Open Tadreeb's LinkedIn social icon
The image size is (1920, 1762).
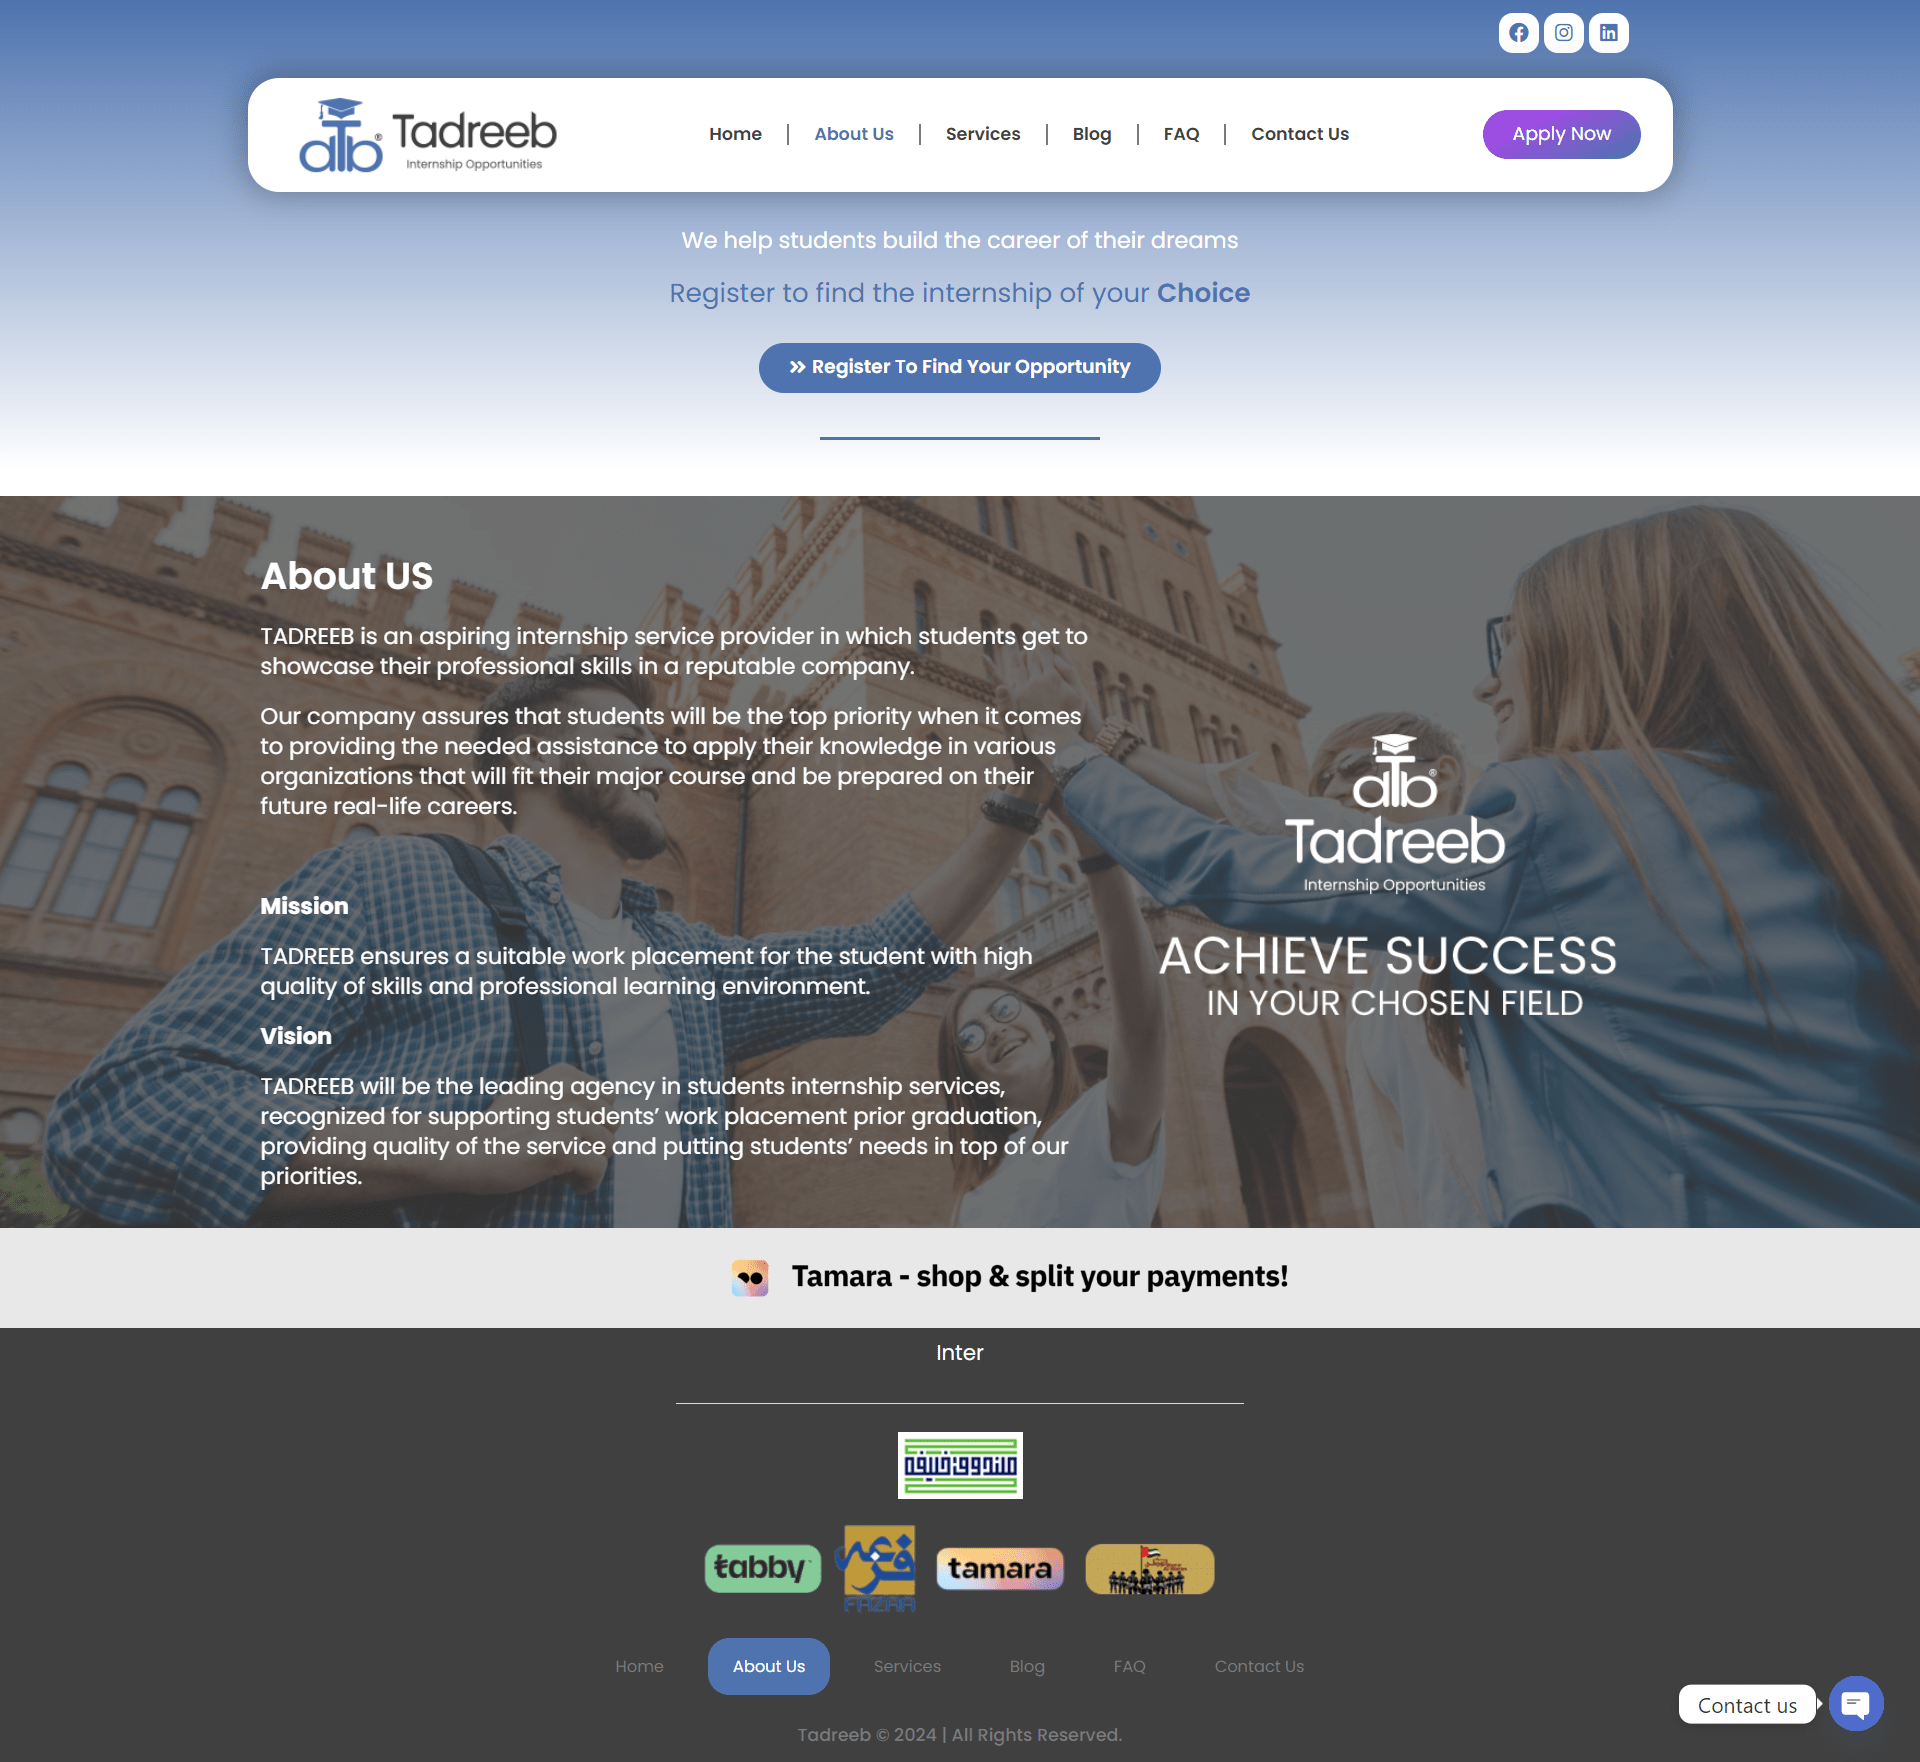tap(1609, 33)
